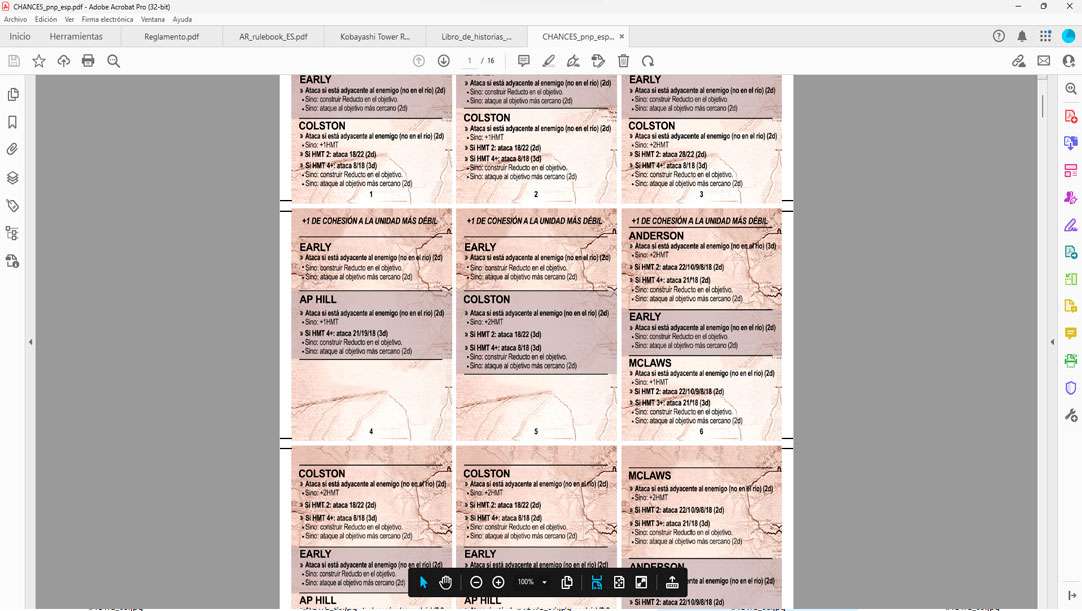The height and width of the screenshot is (611, 1082).
Task: Open the Archivo menu
Action: click(15, 19)
